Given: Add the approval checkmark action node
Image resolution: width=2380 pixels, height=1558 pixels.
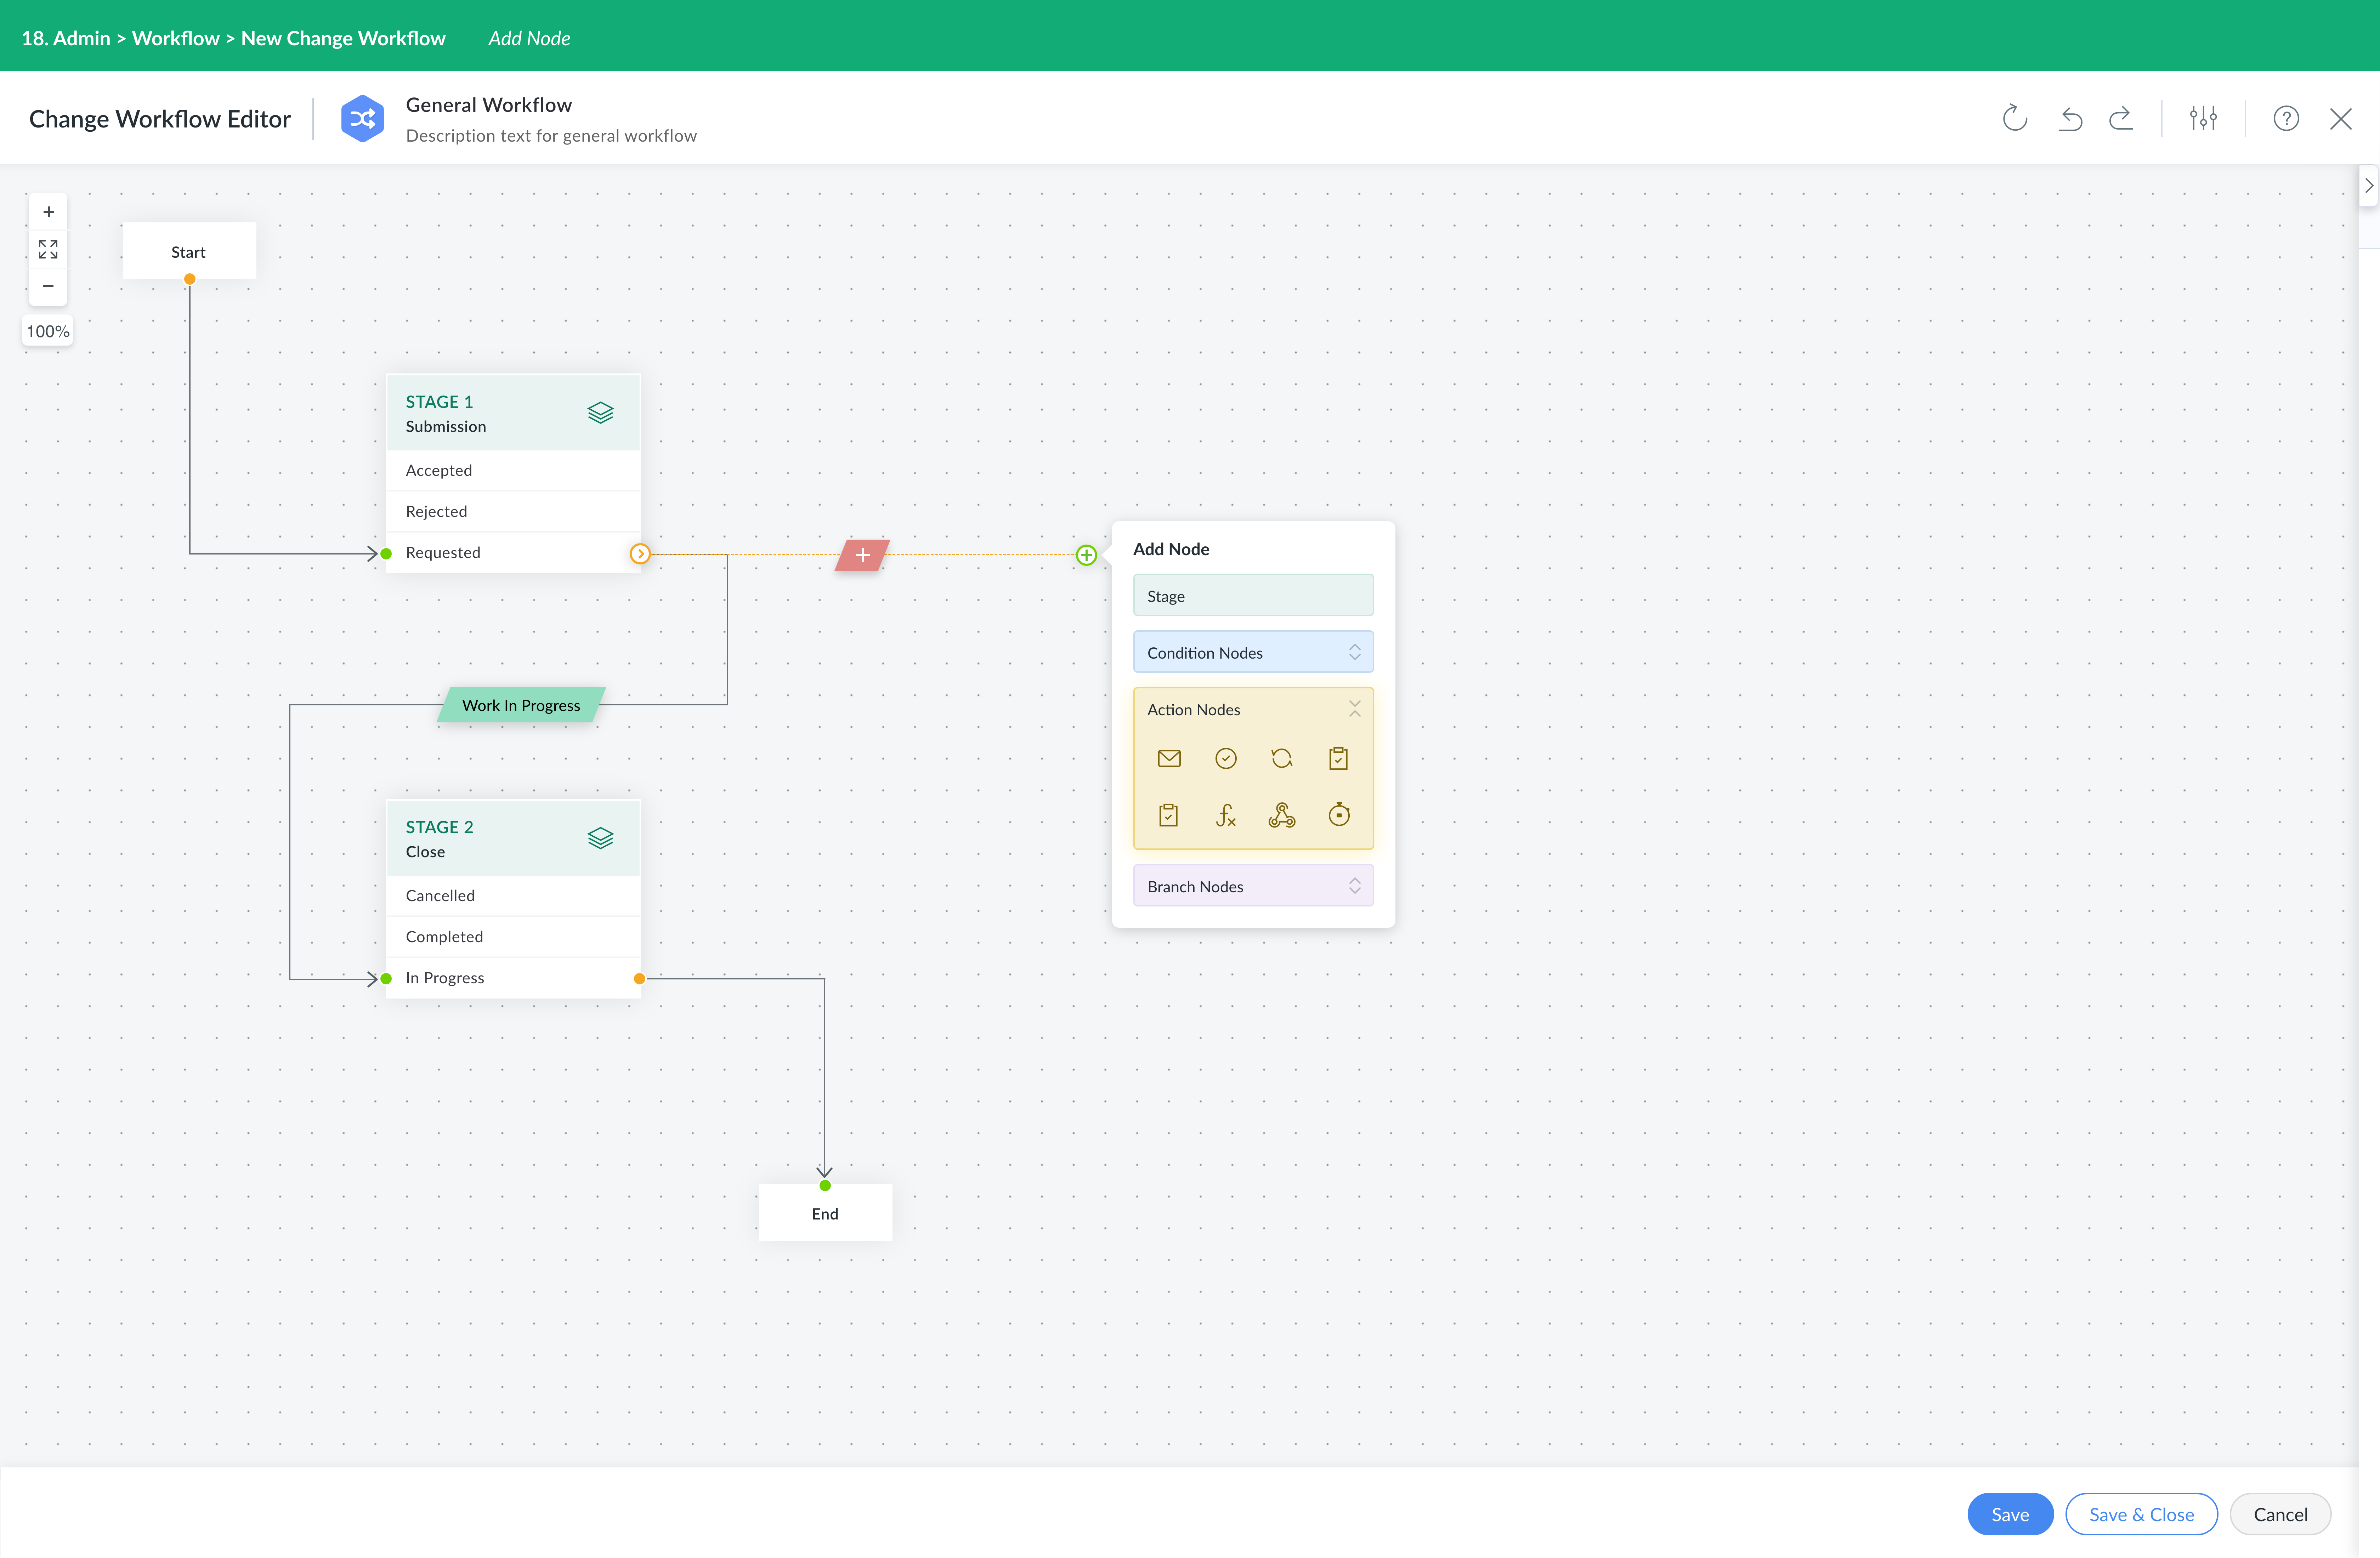Looking at the screenshot, I should 1226,758.
